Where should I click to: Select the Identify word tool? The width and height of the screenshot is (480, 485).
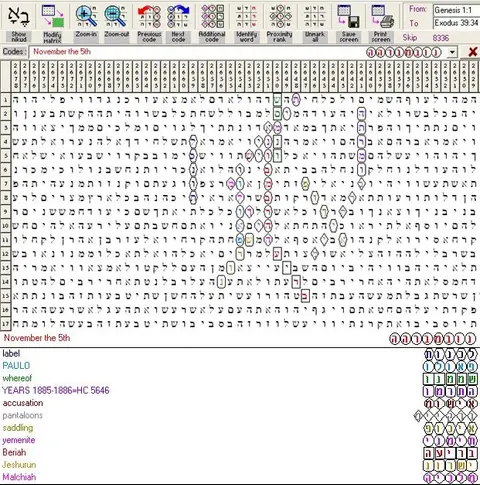[246, 17]
